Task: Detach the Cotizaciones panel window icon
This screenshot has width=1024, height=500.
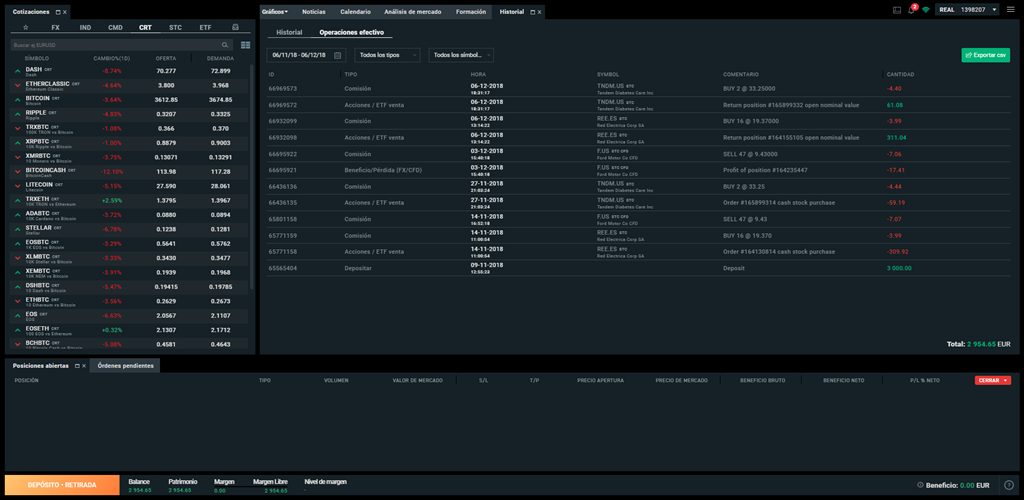Action: coord(57,12)
